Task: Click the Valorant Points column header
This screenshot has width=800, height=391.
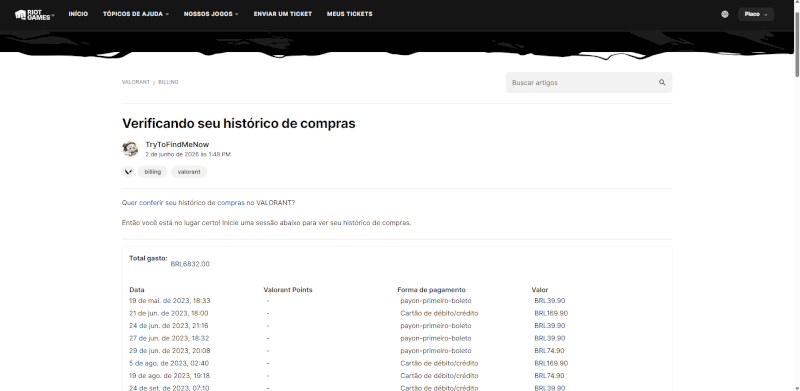Action: (x=288, y=290)
